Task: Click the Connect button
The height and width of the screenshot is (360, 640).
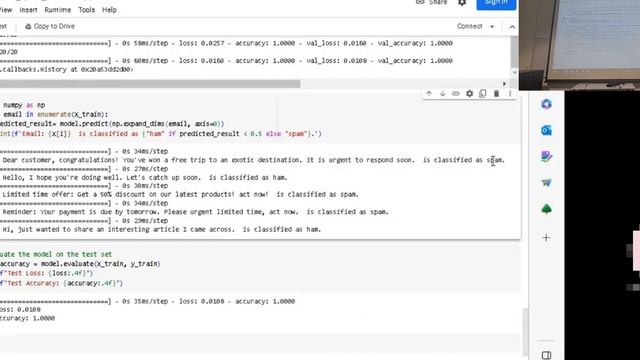Action: click(469, 26)
